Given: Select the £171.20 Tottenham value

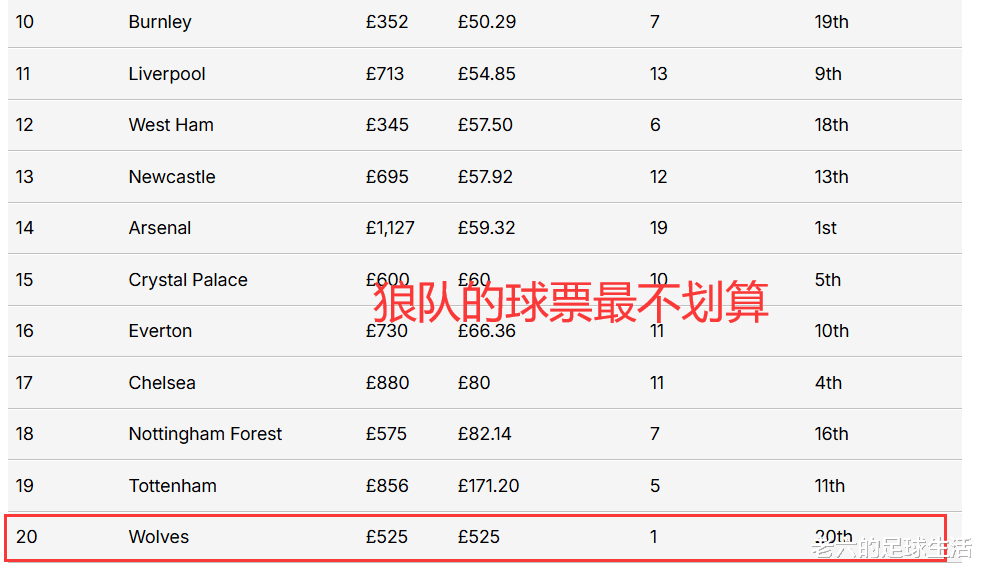Looking at the screenshot, I should pyautogui.click(x=489, y=486).
